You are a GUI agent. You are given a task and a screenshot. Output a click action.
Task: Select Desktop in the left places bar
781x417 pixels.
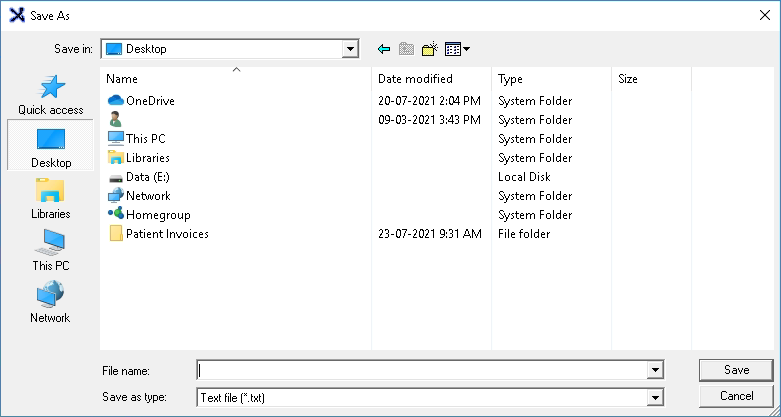coord(50,147)
